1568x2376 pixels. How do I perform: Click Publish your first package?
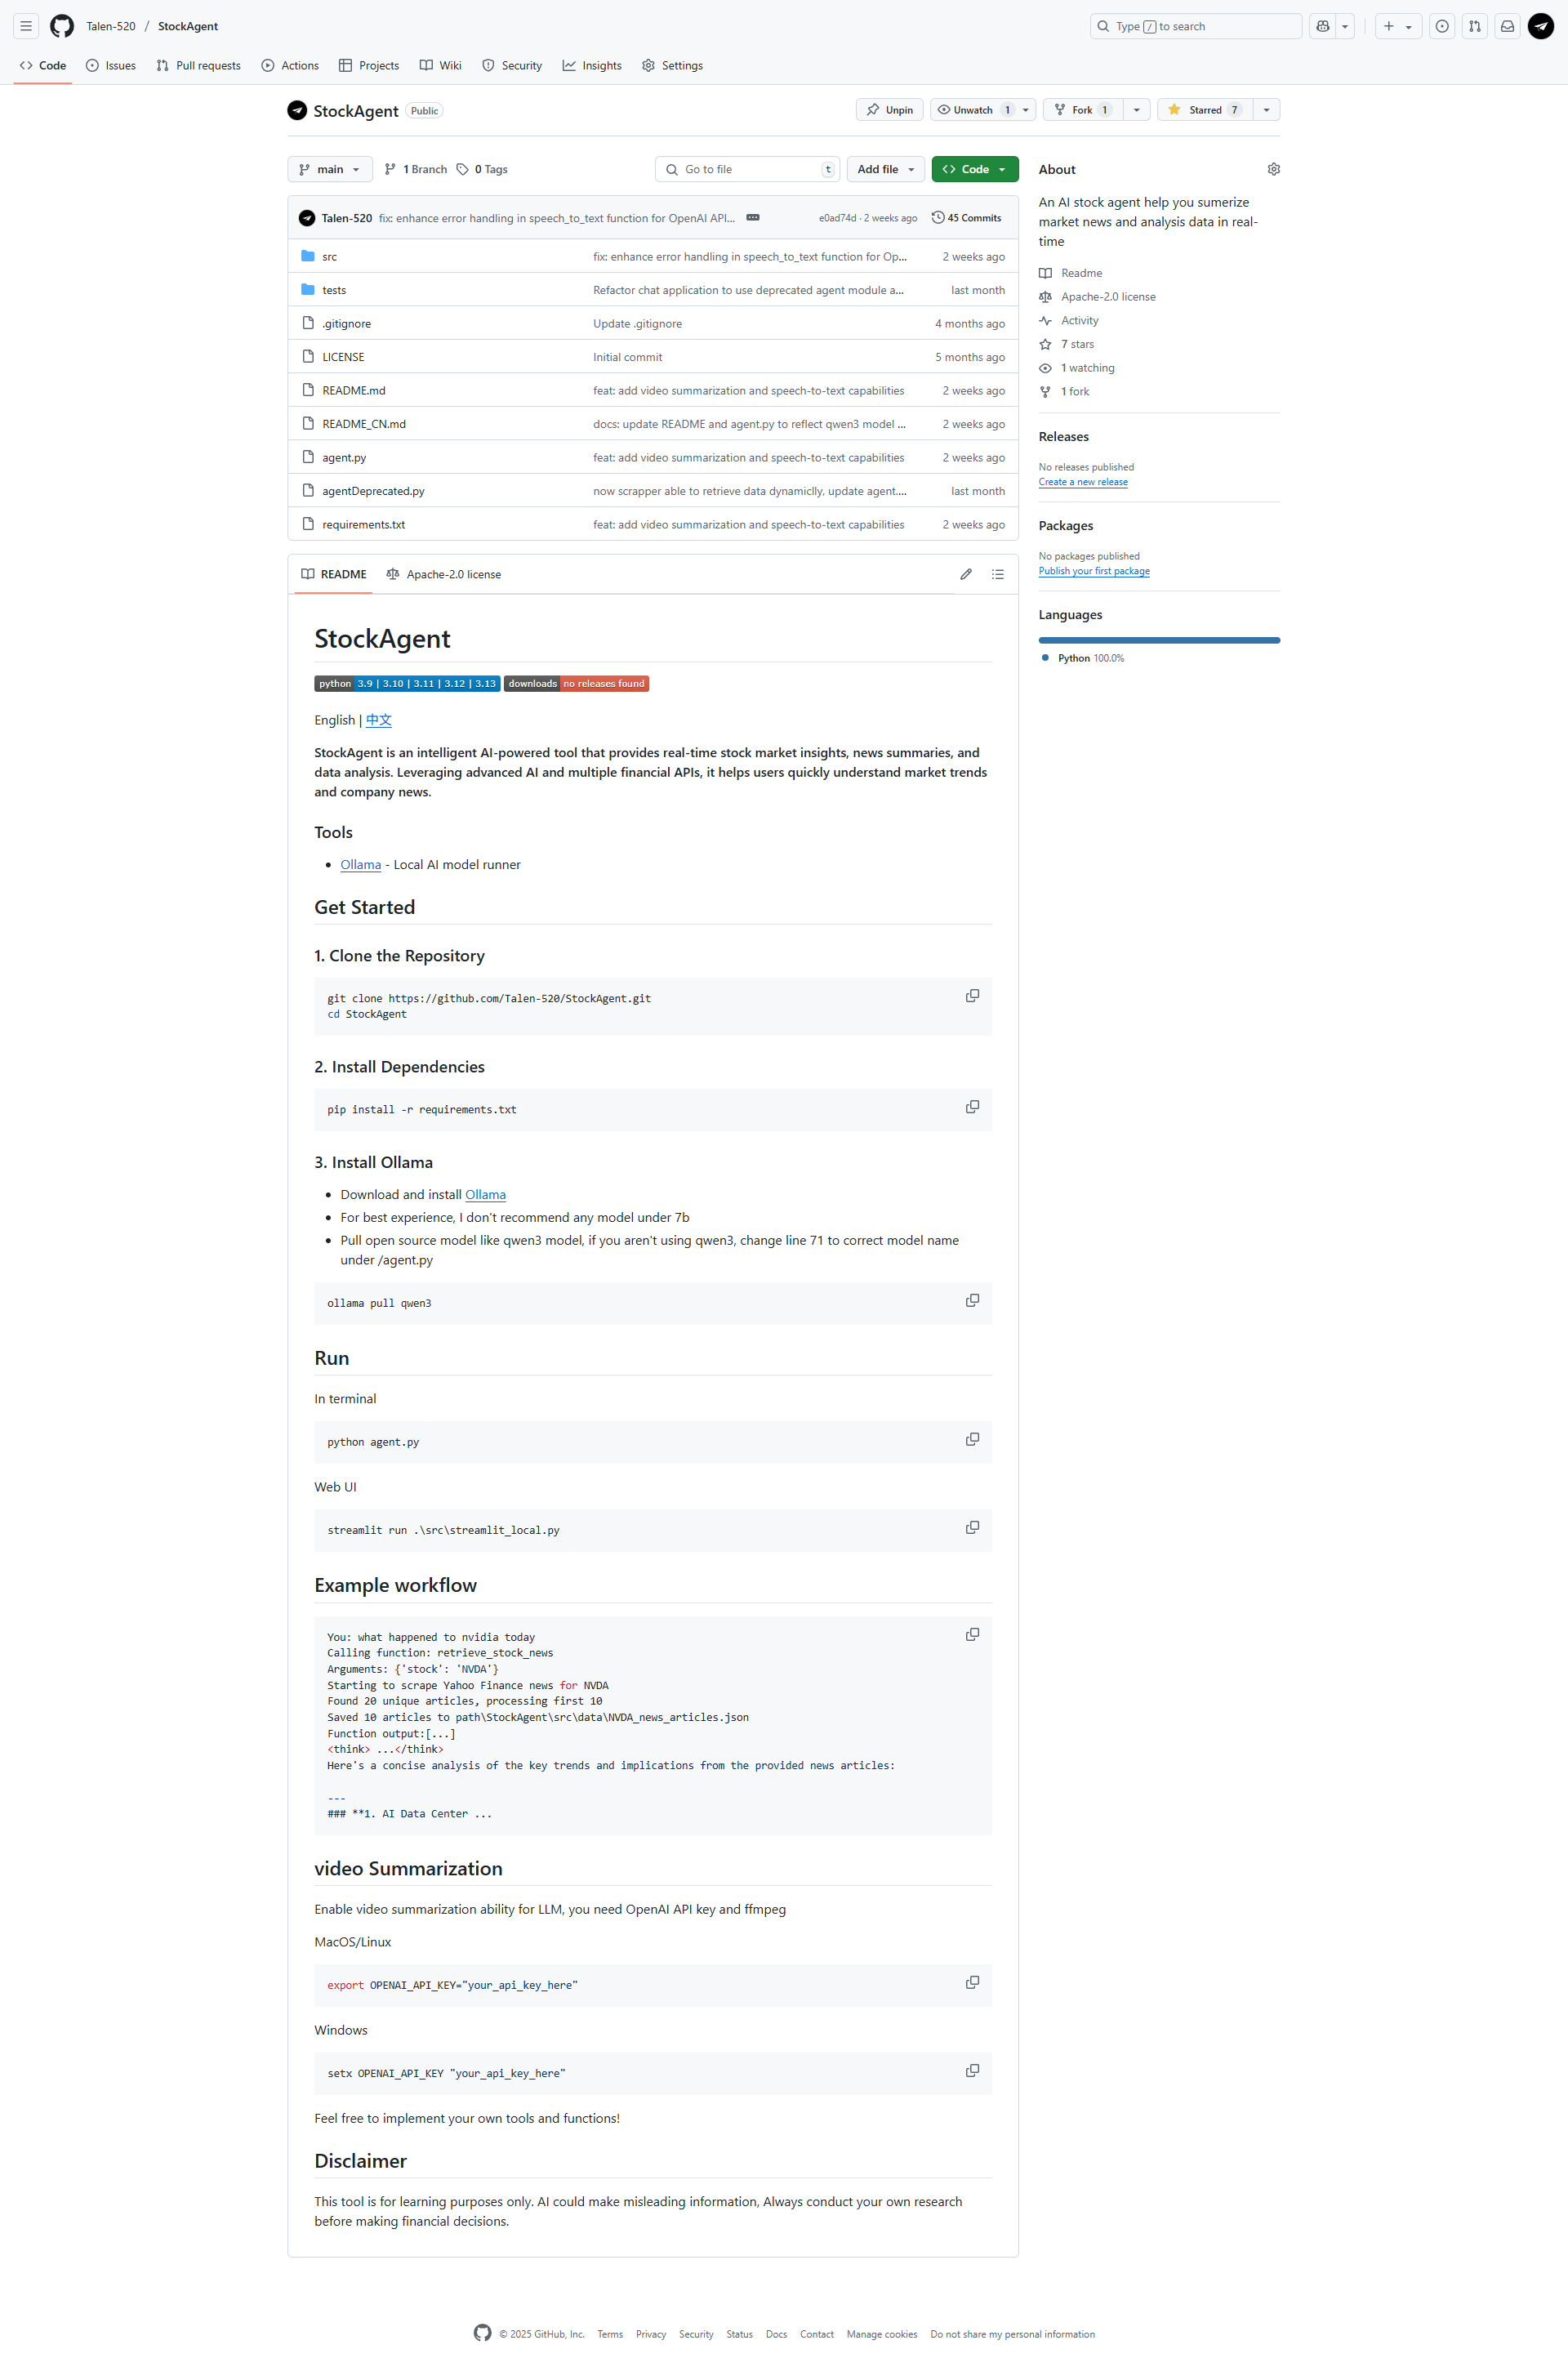coord(1094,571)
